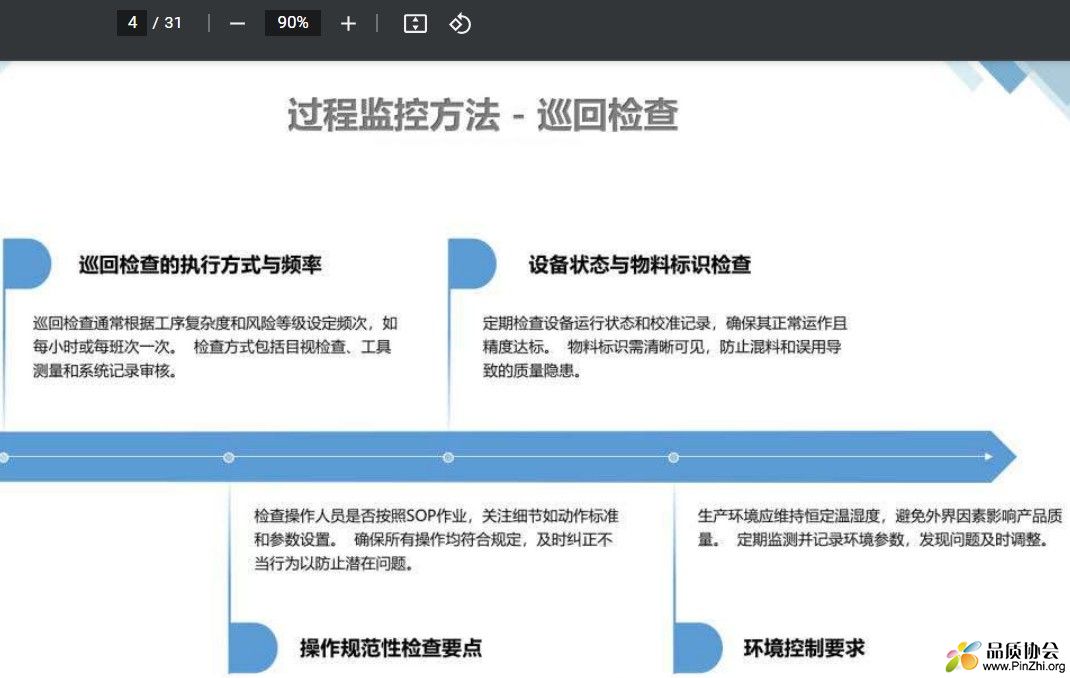Select the slide title 过程监控方法 - 巡回检查

(482, 115)
